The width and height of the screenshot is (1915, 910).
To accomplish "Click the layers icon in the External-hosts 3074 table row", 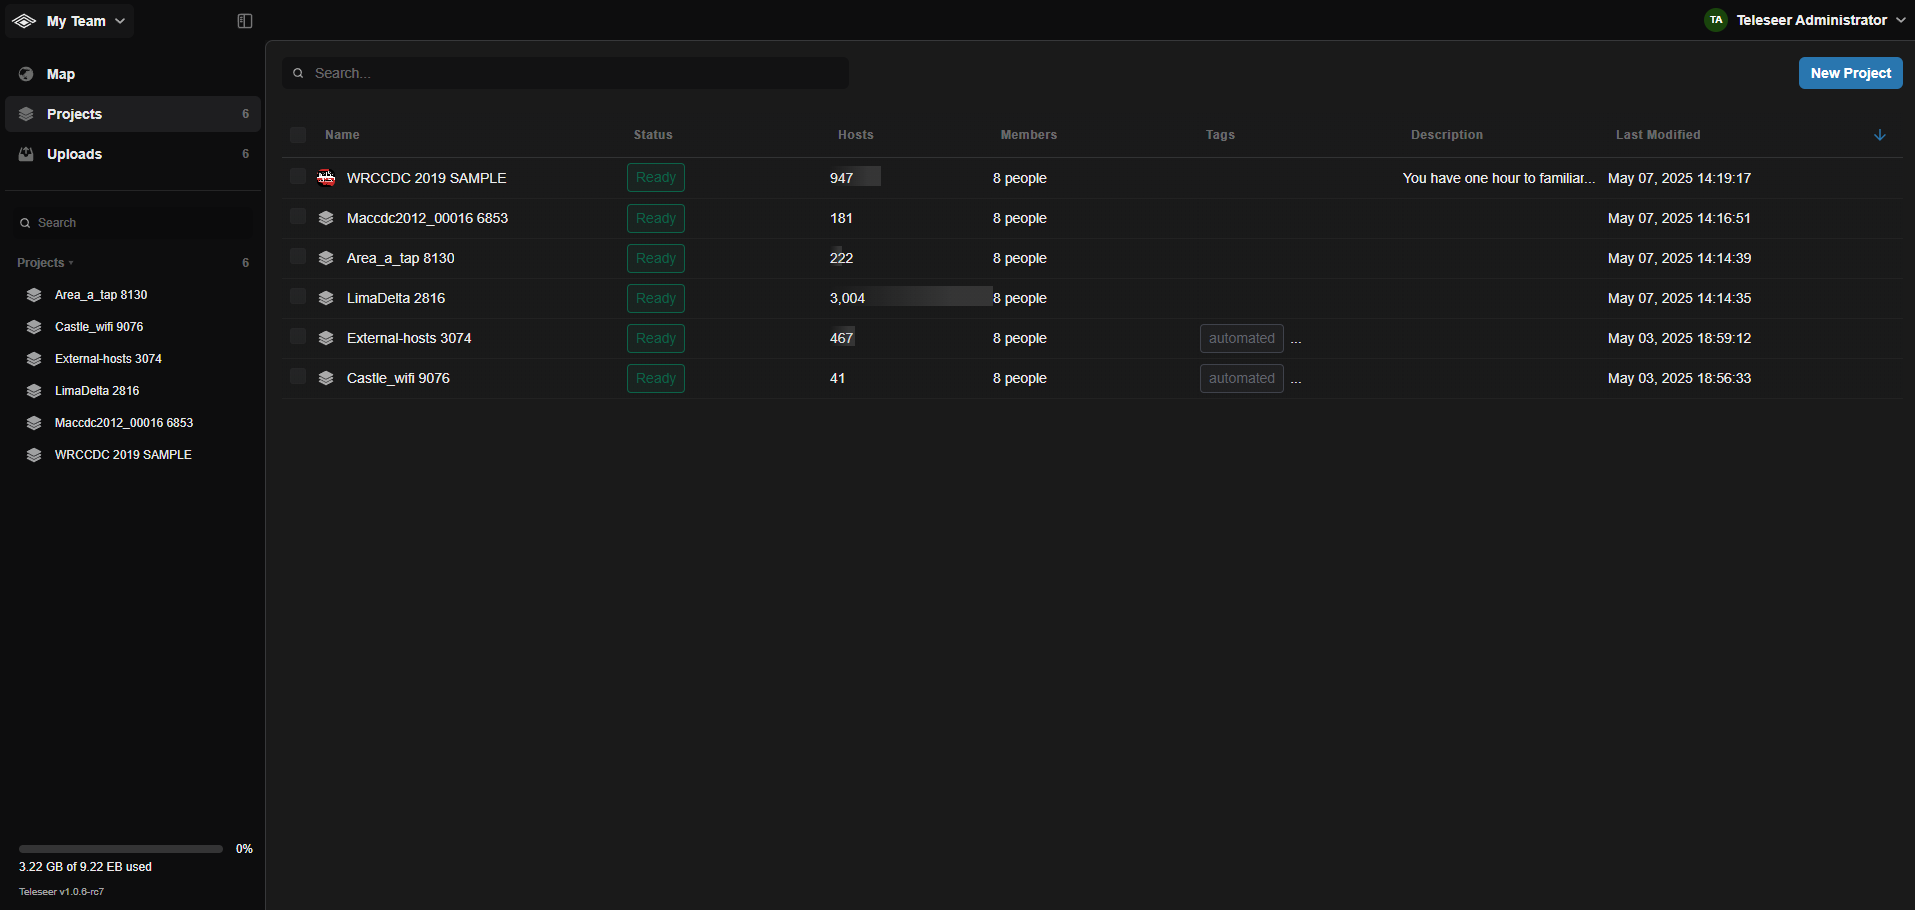I will [326, 338].
